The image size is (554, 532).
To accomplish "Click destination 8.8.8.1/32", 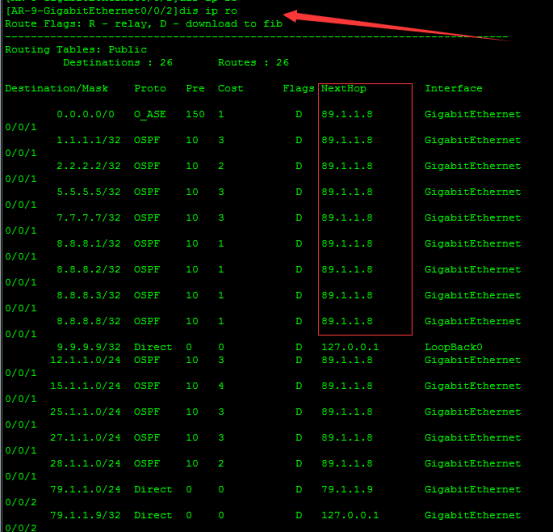I will 89,243.
